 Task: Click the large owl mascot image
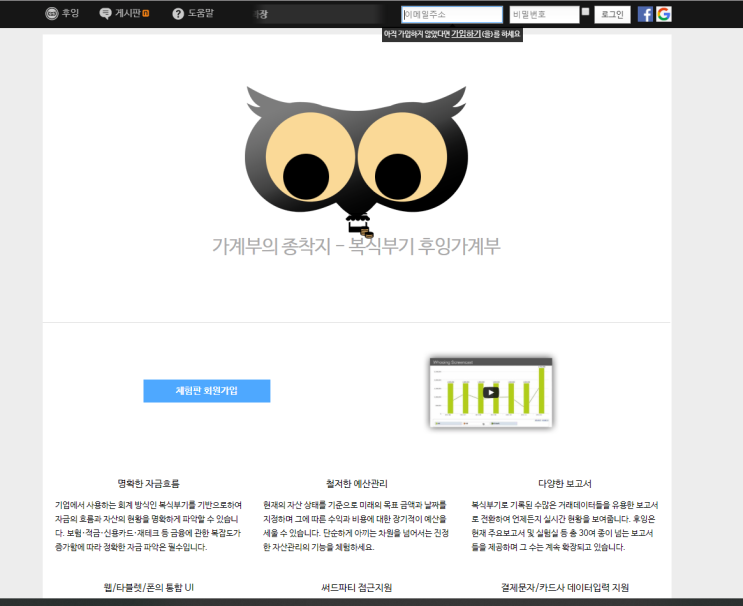[356, 152]
